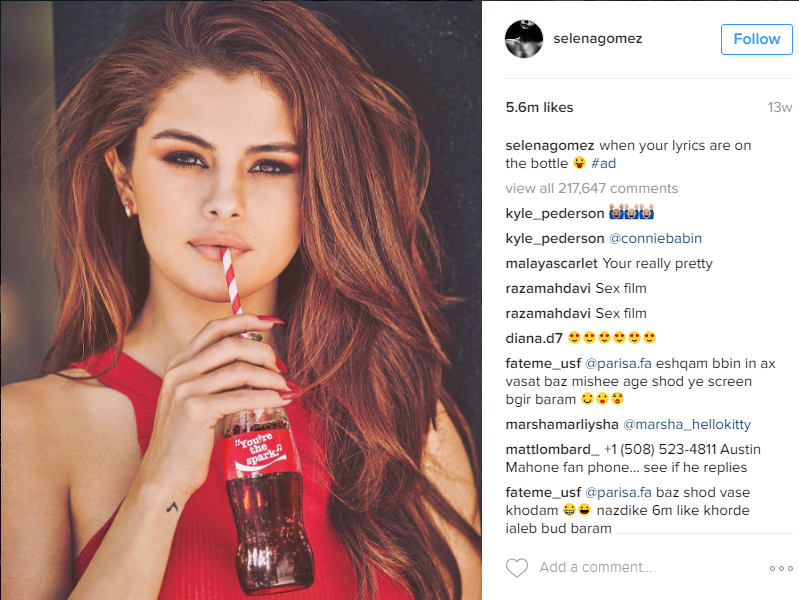Click the selenagomez profile avatar
The width and height of the screenshot is (799, 600).
[x=524, y=39]
